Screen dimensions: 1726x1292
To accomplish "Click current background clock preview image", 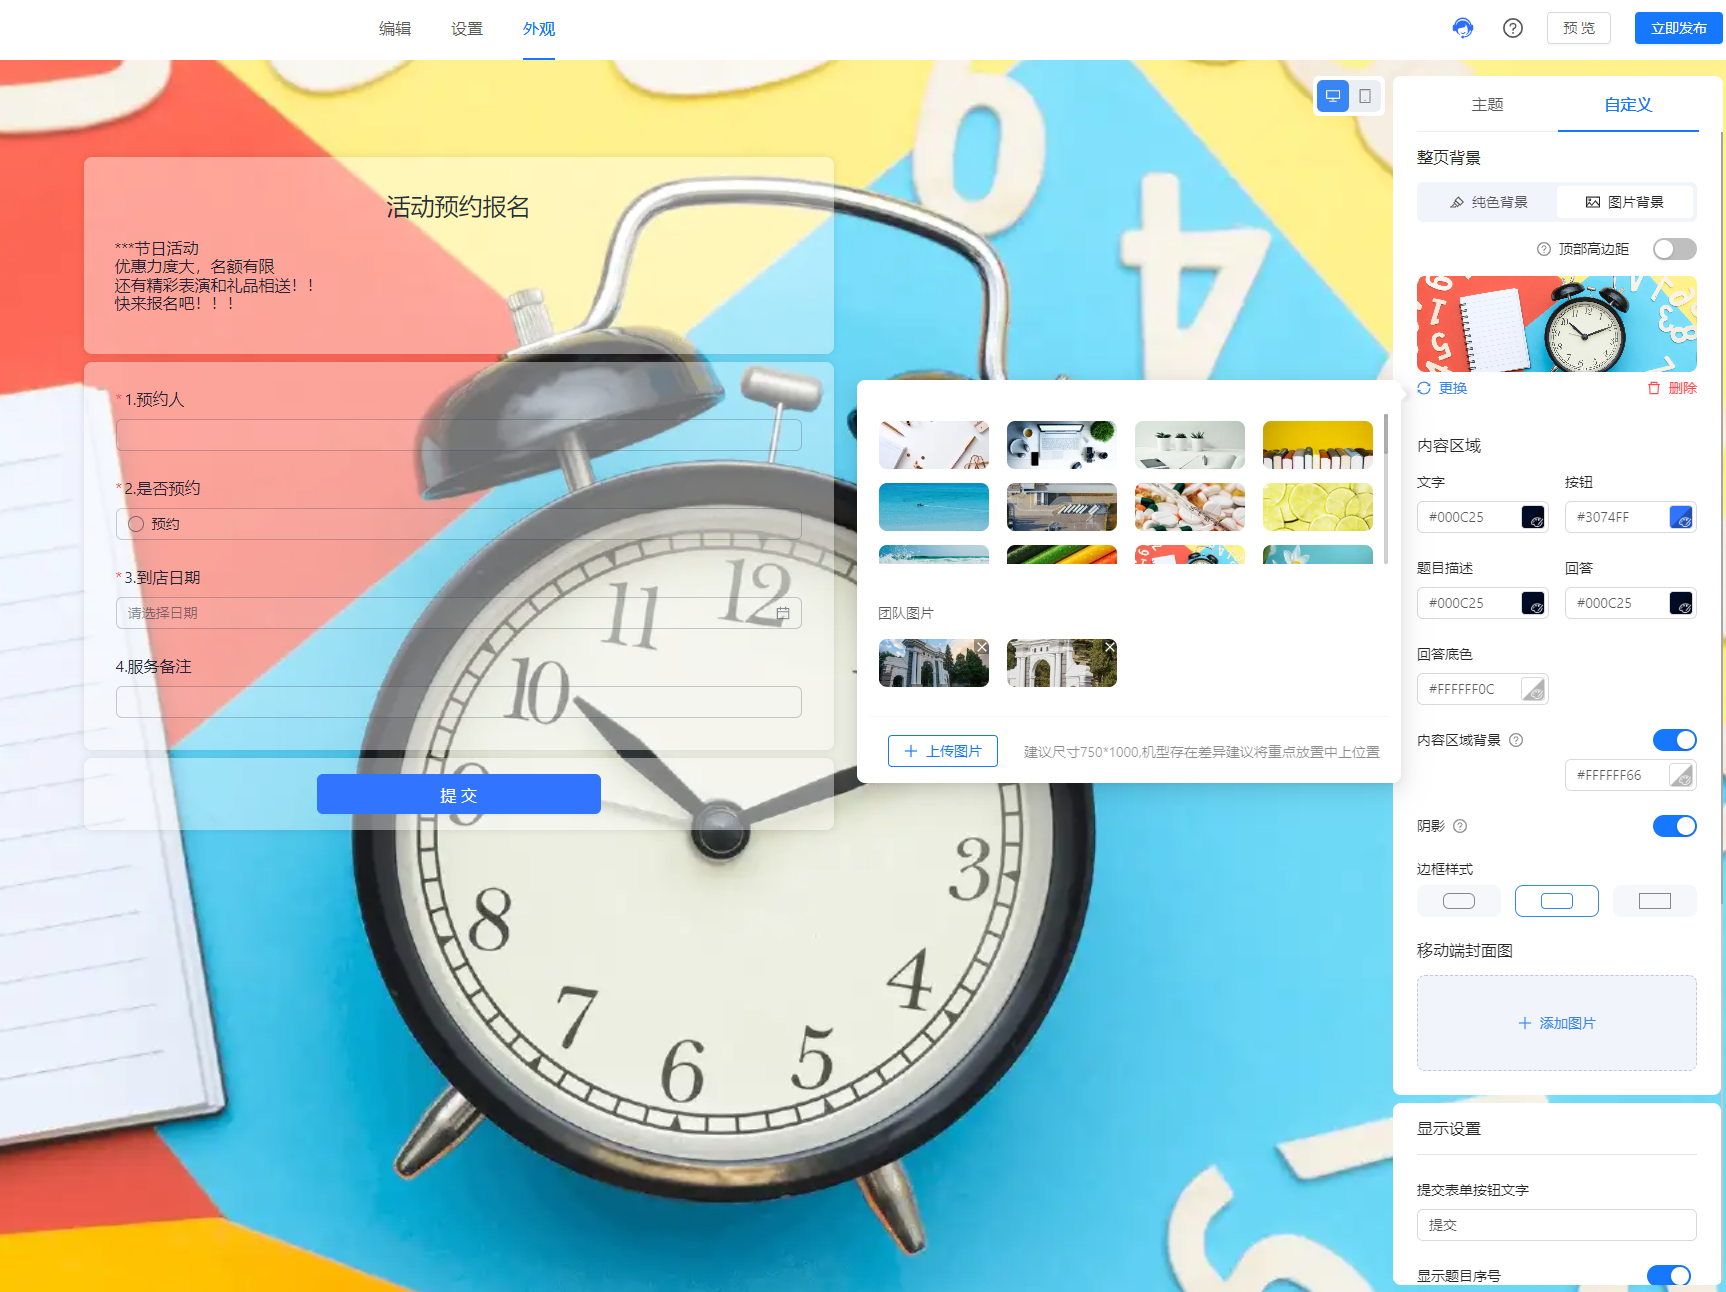I will click(x=1557, y=324).
